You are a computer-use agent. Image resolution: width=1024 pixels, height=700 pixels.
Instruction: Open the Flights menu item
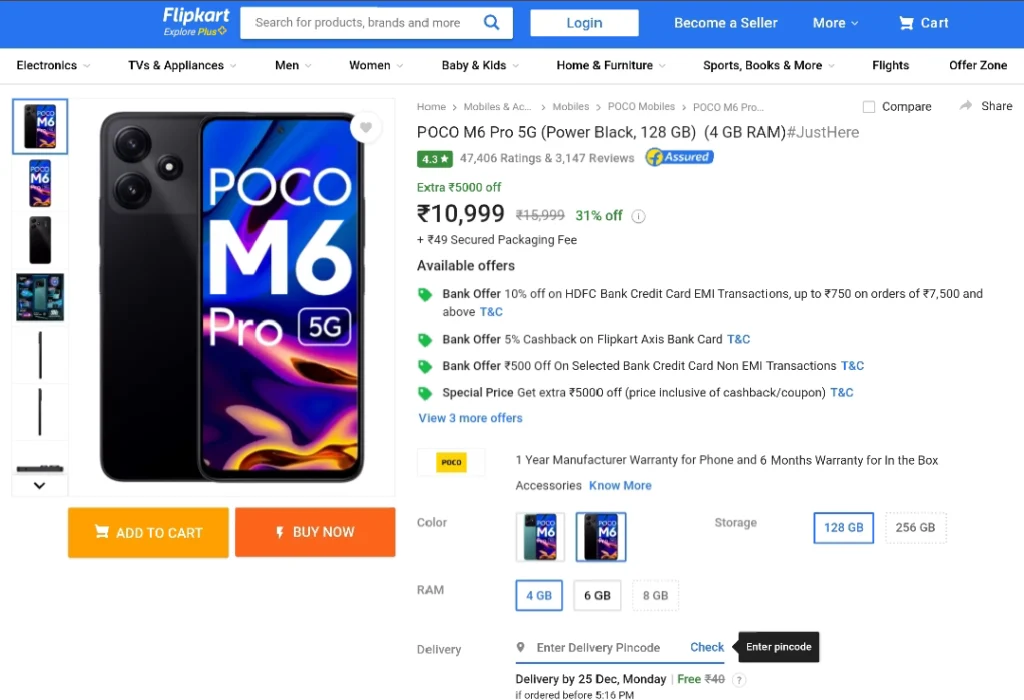[890, 65]
